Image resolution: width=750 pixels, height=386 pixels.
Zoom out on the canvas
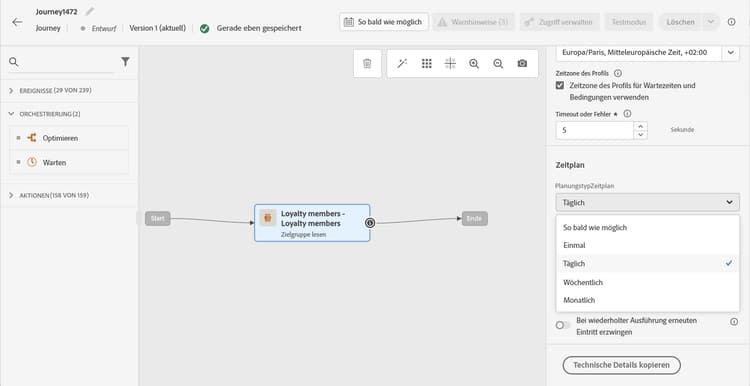(x=498, y=64)
